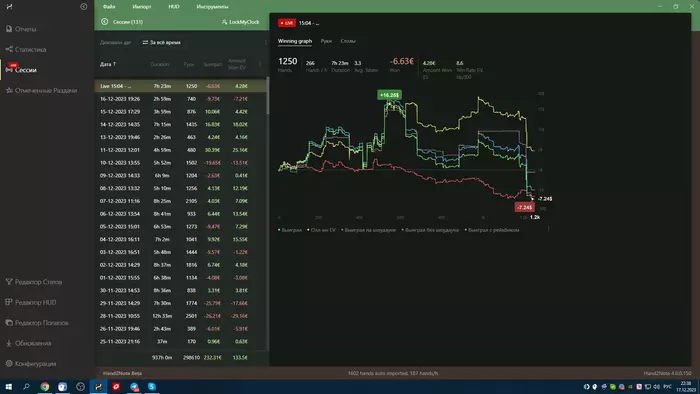Image resolution: width=700 pixels, height=394 pixels.
Task: Select the Live 15:04 session row
Action: coord(180,86)
